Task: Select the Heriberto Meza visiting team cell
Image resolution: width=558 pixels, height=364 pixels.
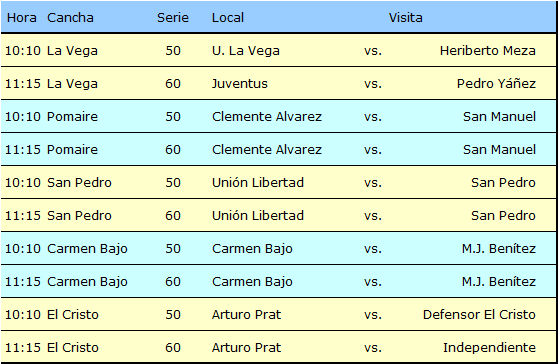Action: [x=488, y=51]
